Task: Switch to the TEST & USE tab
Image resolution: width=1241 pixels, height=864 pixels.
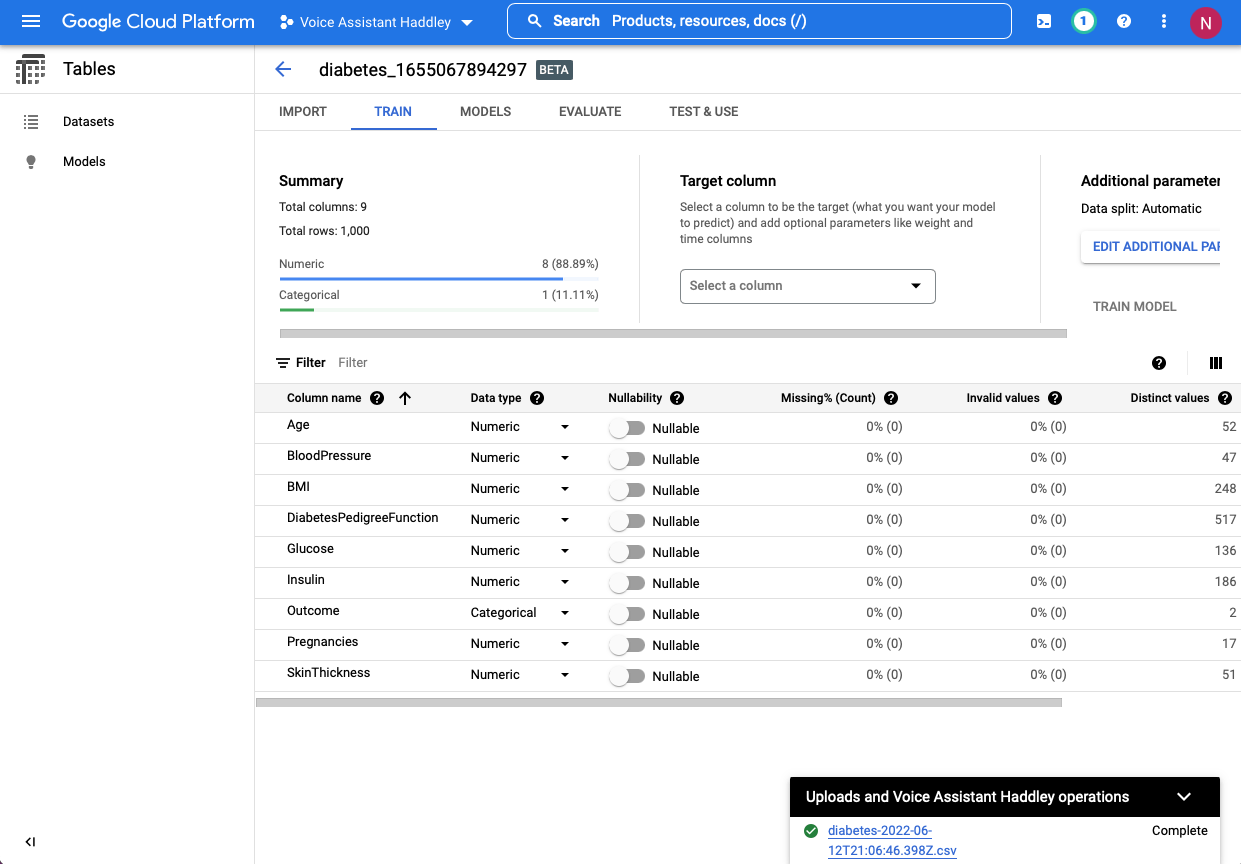Action: pyautogui.click(x=703, y=112)
